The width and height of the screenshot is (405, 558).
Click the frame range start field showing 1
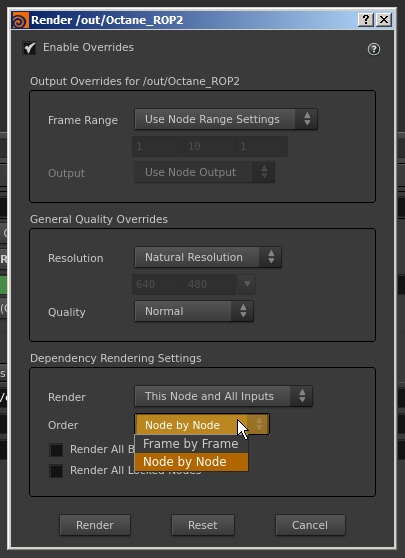point(158,146)
